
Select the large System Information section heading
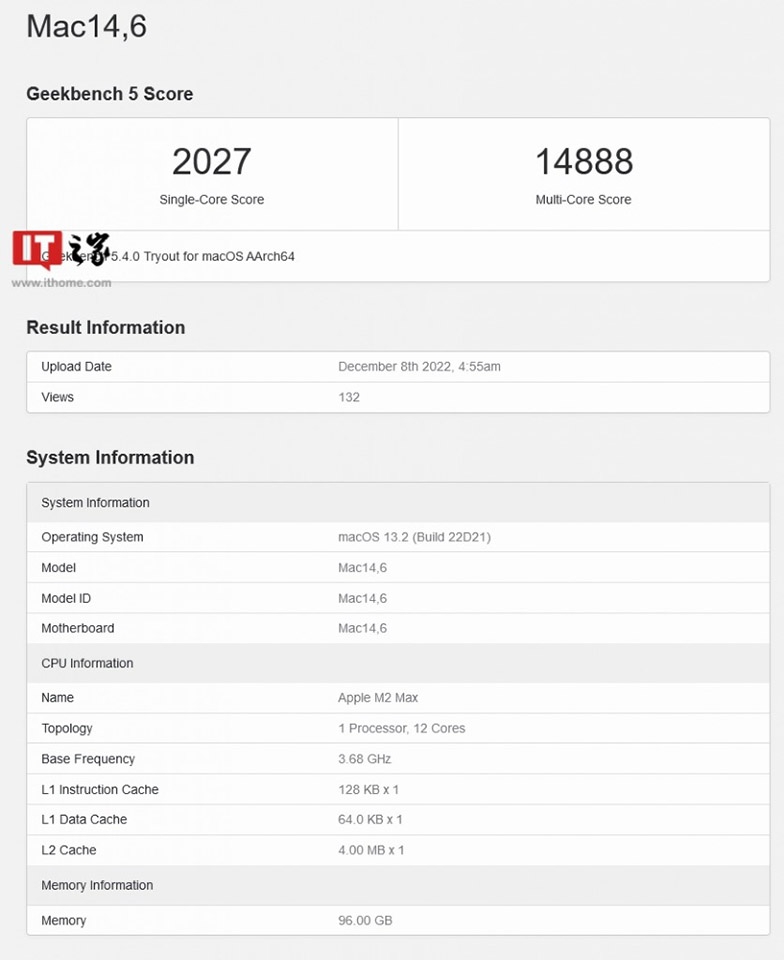(x=110, y=457)
